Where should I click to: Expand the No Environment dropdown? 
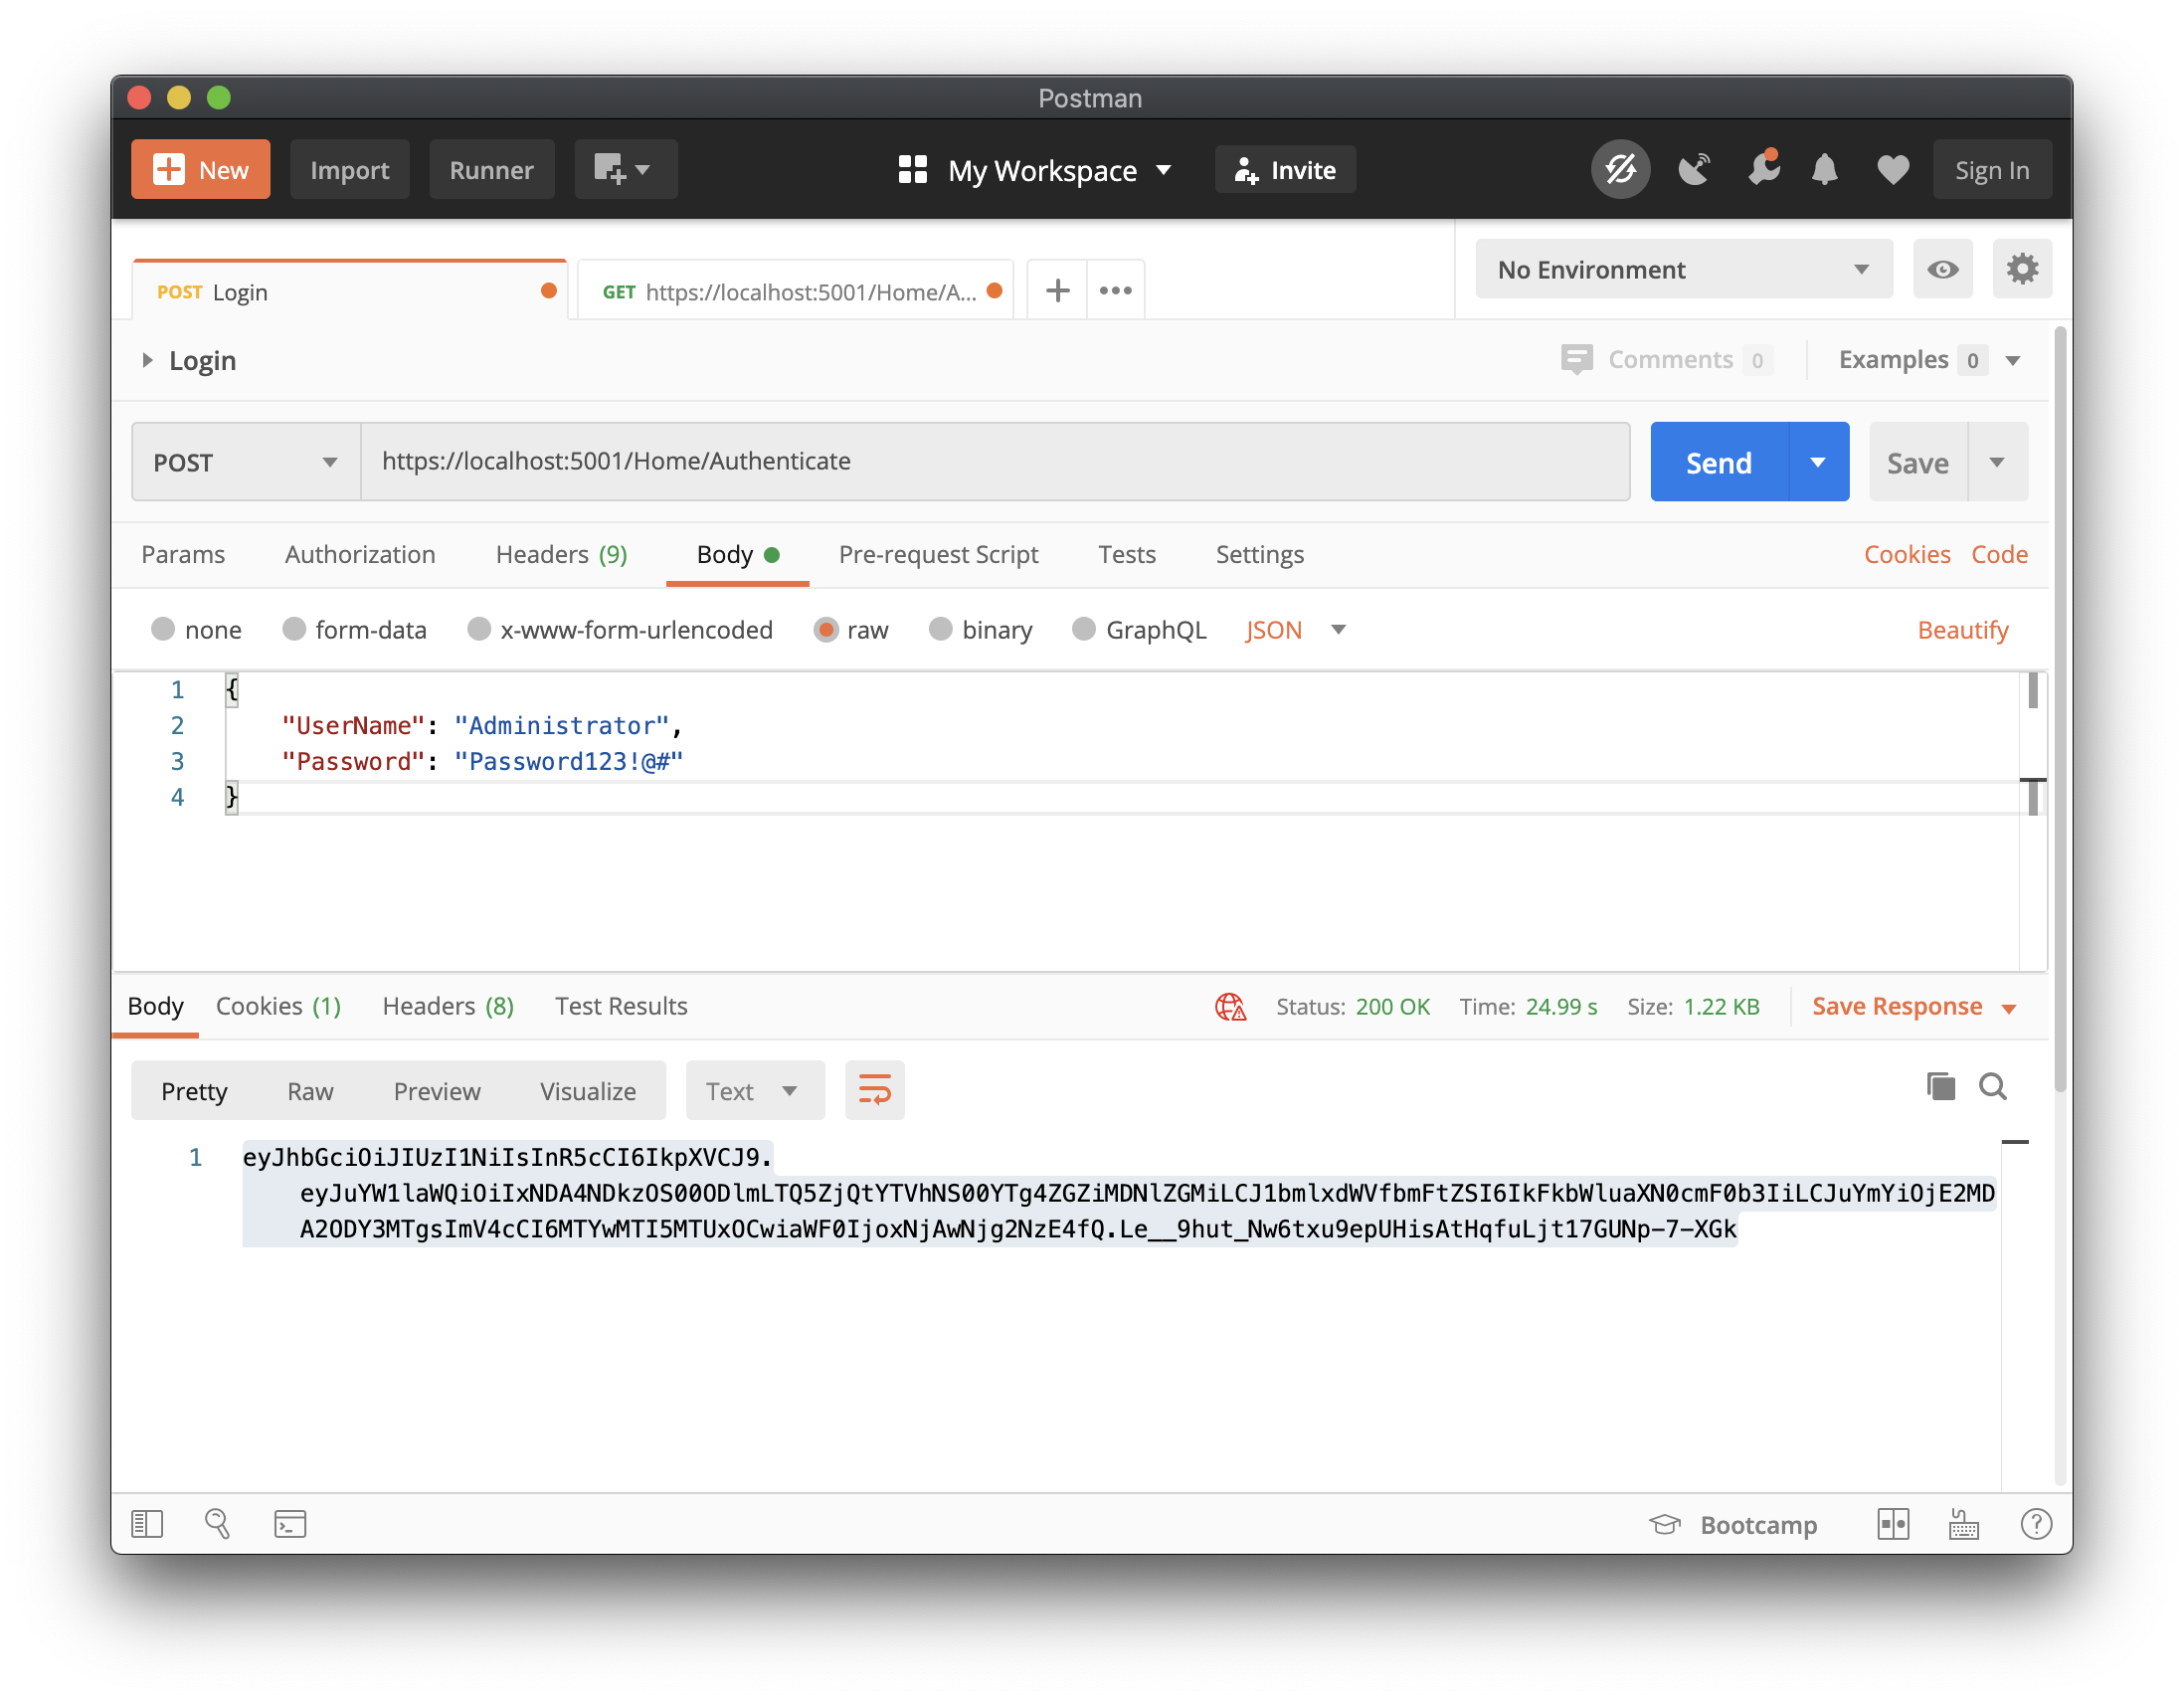[x=1683, y=269]
